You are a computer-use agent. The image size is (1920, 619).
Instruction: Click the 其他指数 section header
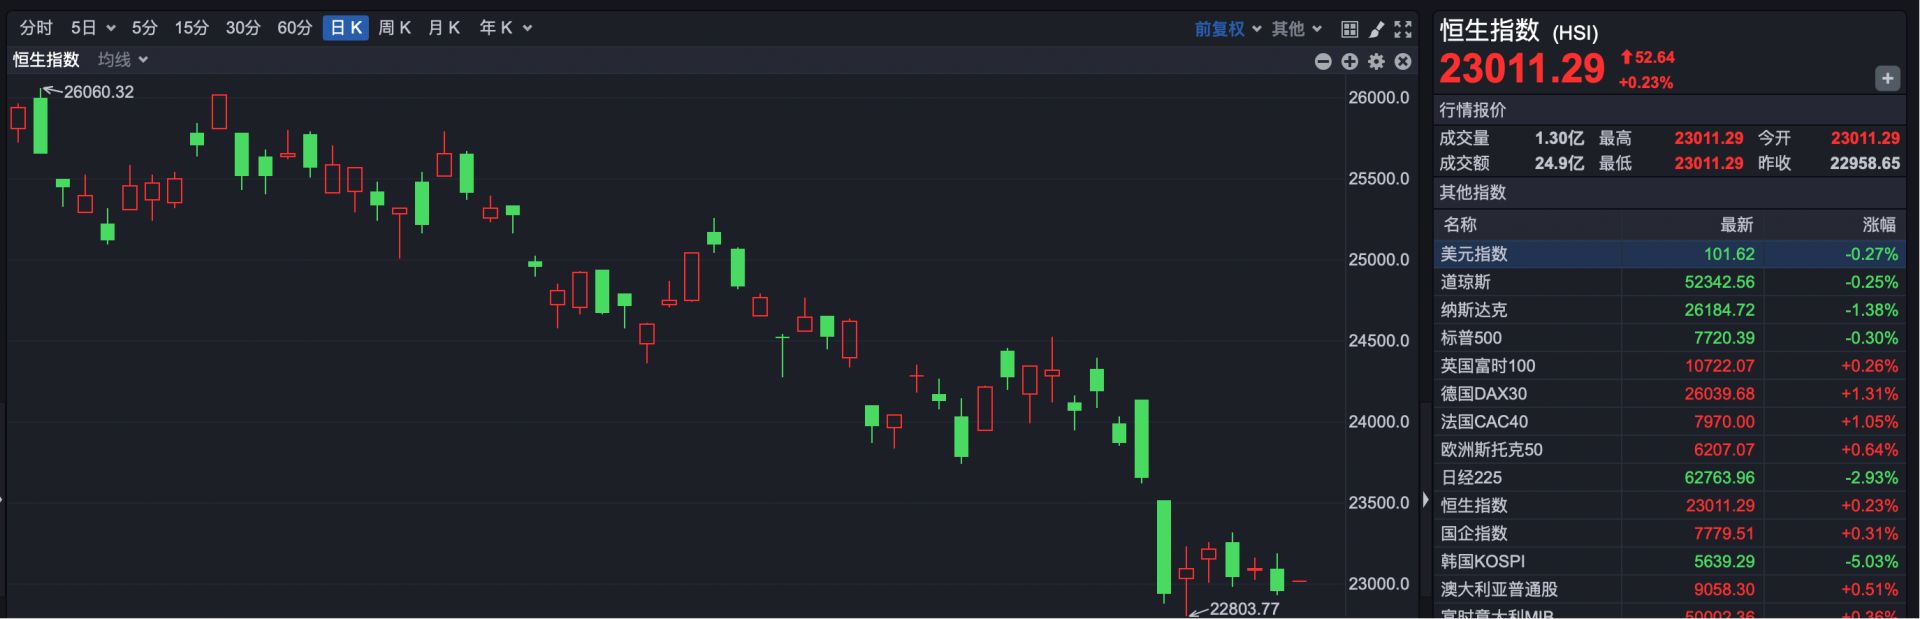click(1472, 192)
